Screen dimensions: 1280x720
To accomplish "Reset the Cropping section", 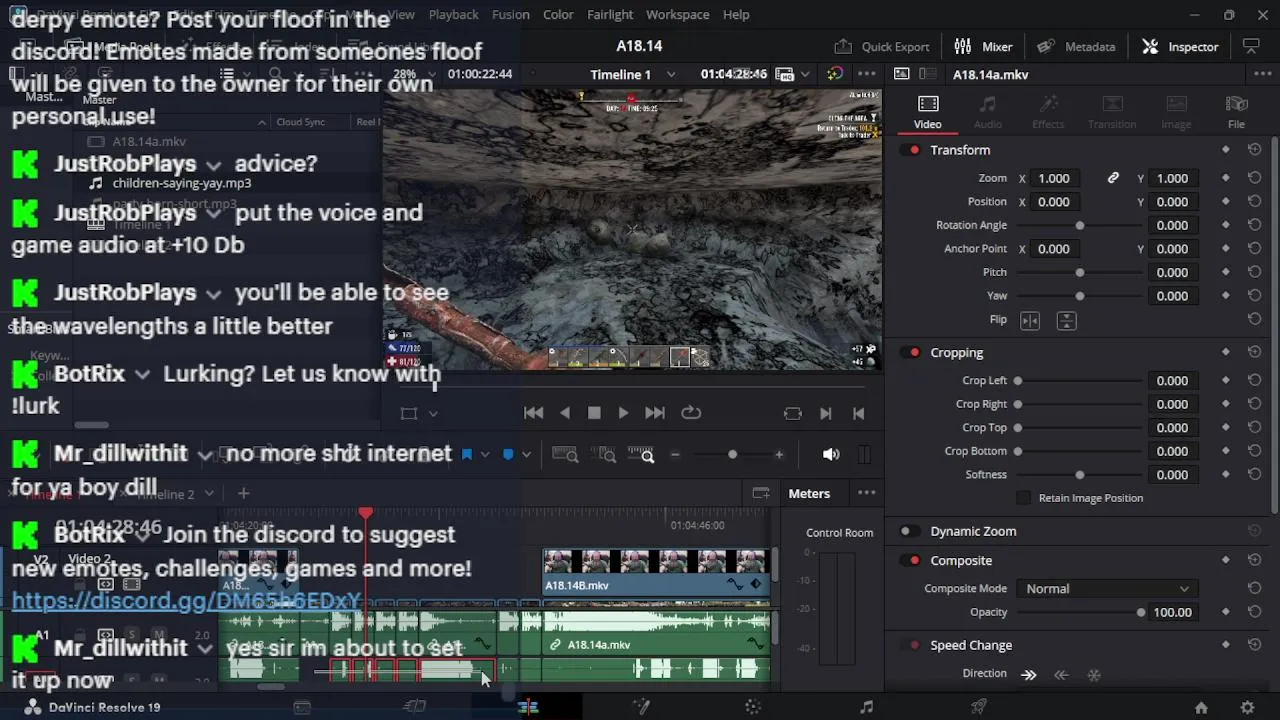I will point(1254,352).
